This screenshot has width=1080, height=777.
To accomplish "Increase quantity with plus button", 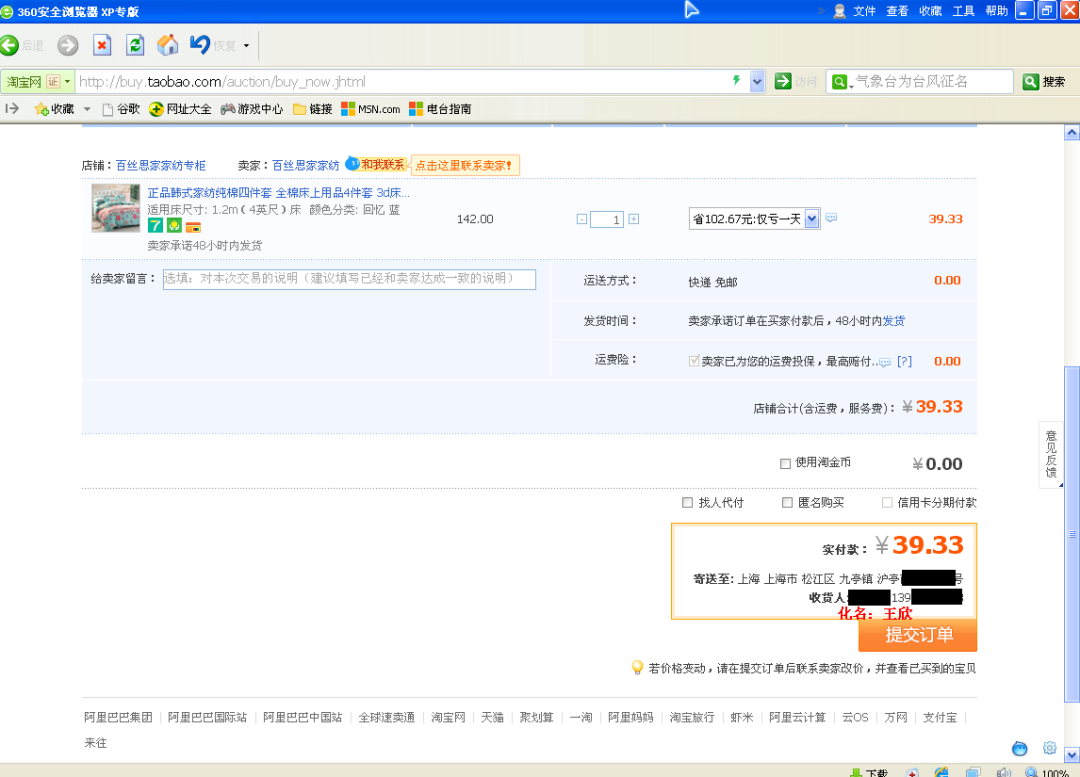I will [634, 219].
